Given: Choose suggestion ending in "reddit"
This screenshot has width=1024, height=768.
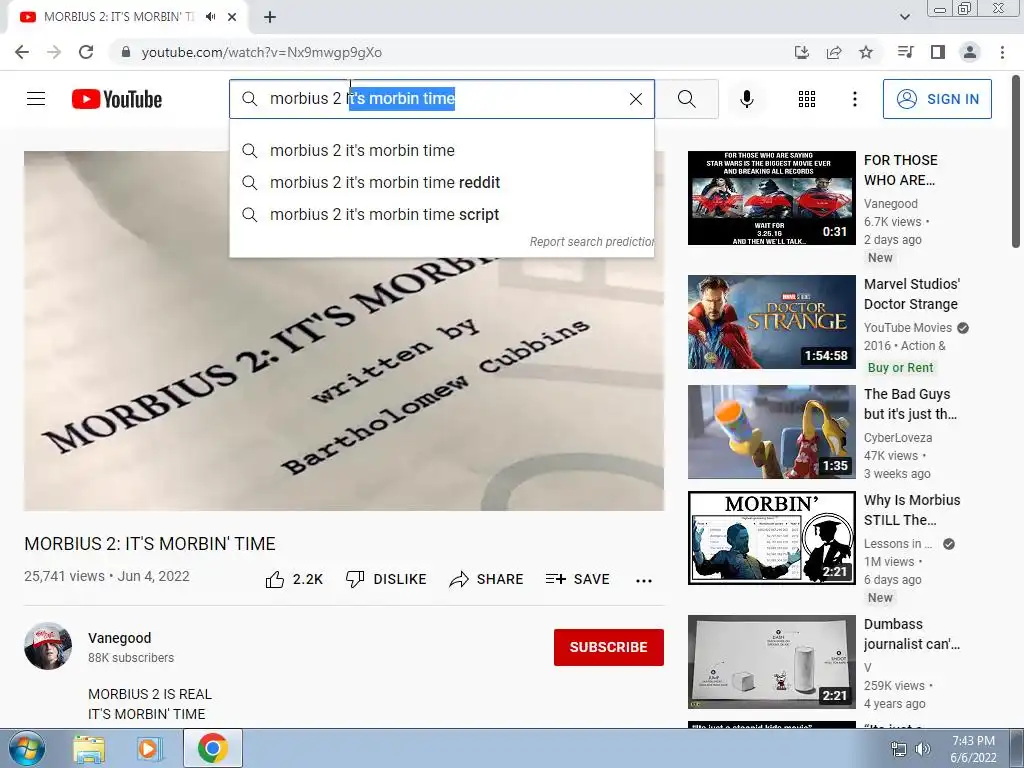Looking at the screenshot, I should (x=441, y=182).
